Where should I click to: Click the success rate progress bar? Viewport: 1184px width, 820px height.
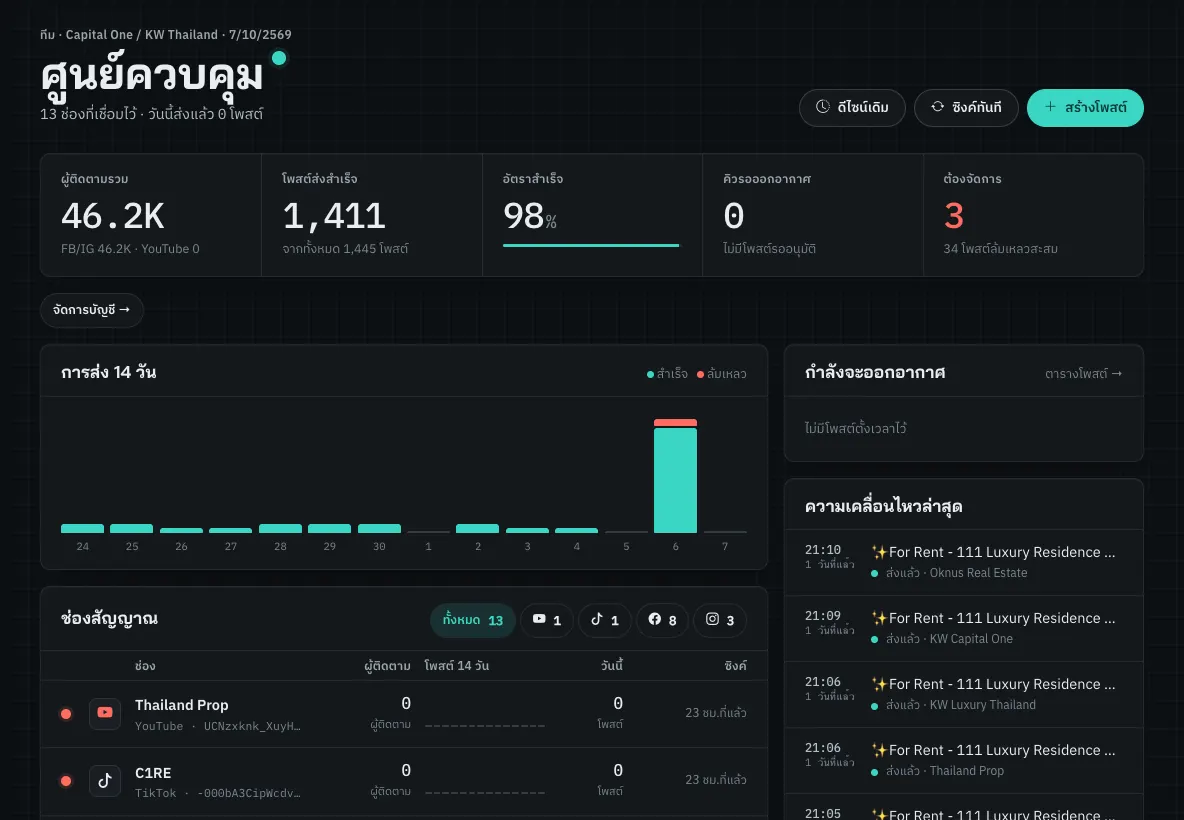click(x=591, y=245)
